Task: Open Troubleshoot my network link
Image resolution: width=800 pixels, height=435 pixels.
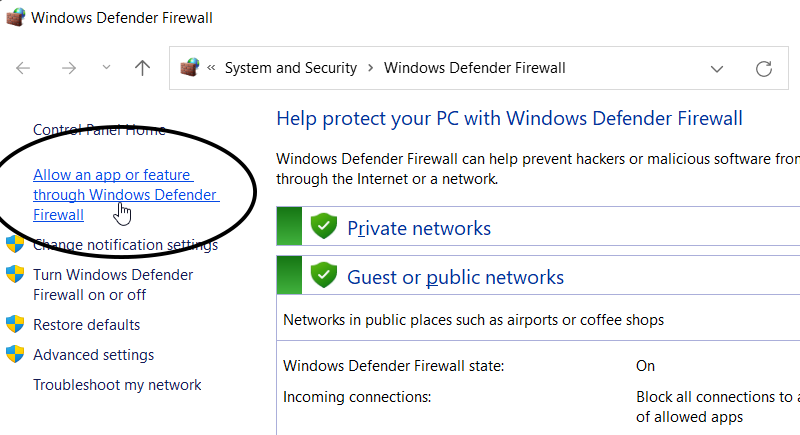Action: (x=117, y=385)
